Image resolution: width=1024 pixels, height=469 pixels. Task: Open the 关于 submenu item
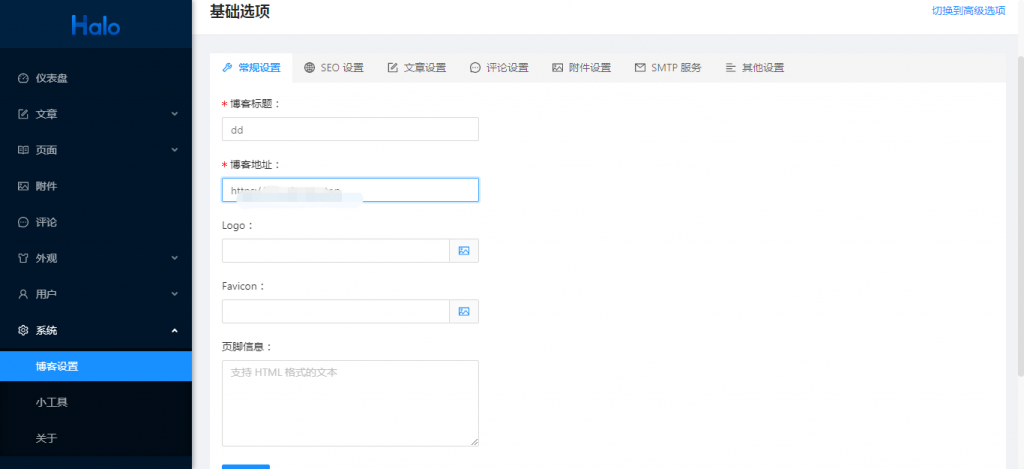pyautogui.click(x=96, y=438)
